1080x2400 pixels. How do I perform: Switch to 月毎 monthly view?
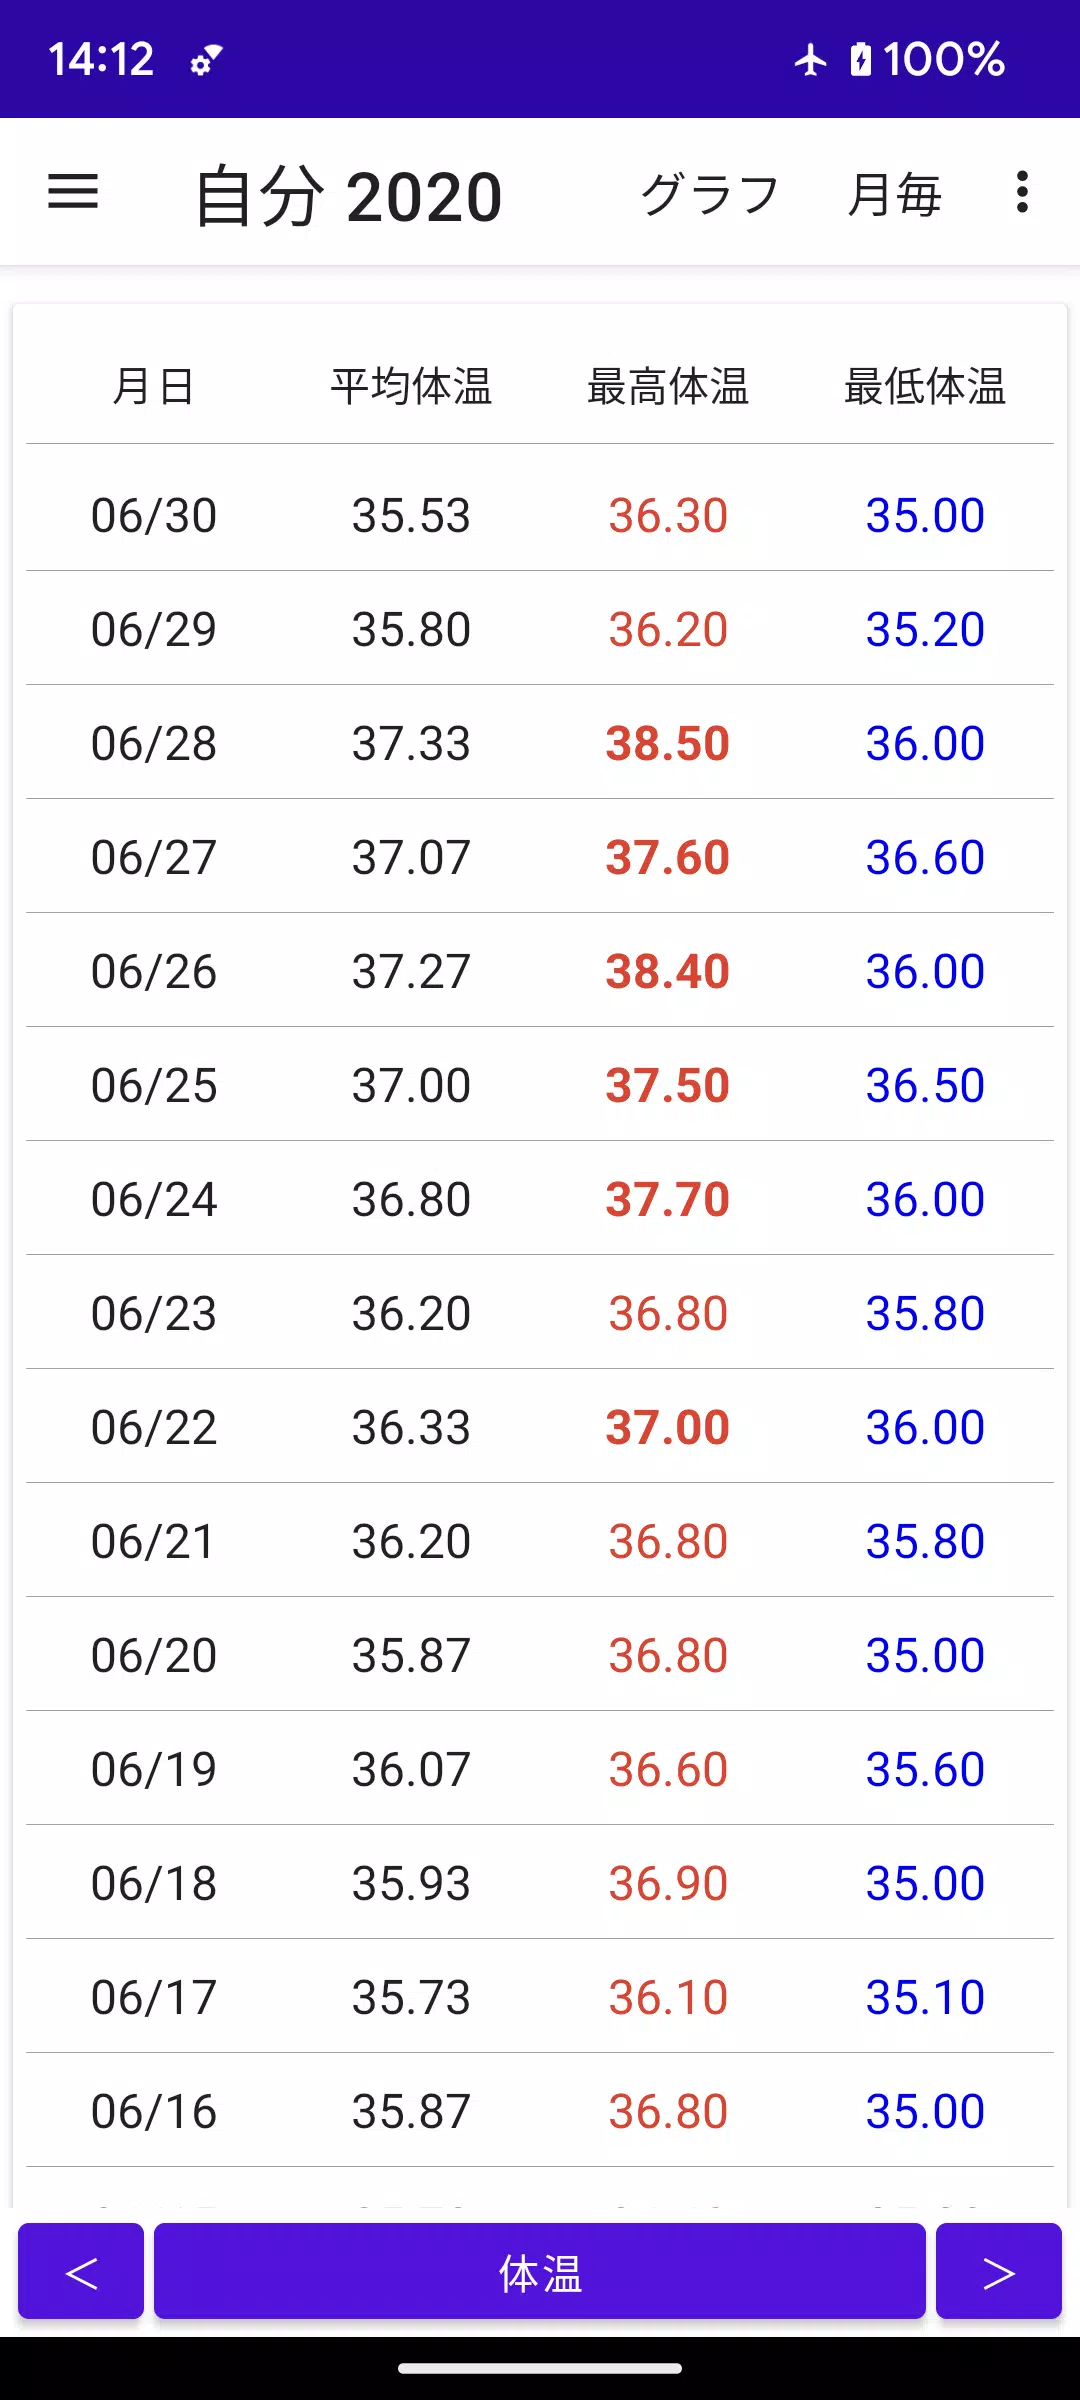894,194
